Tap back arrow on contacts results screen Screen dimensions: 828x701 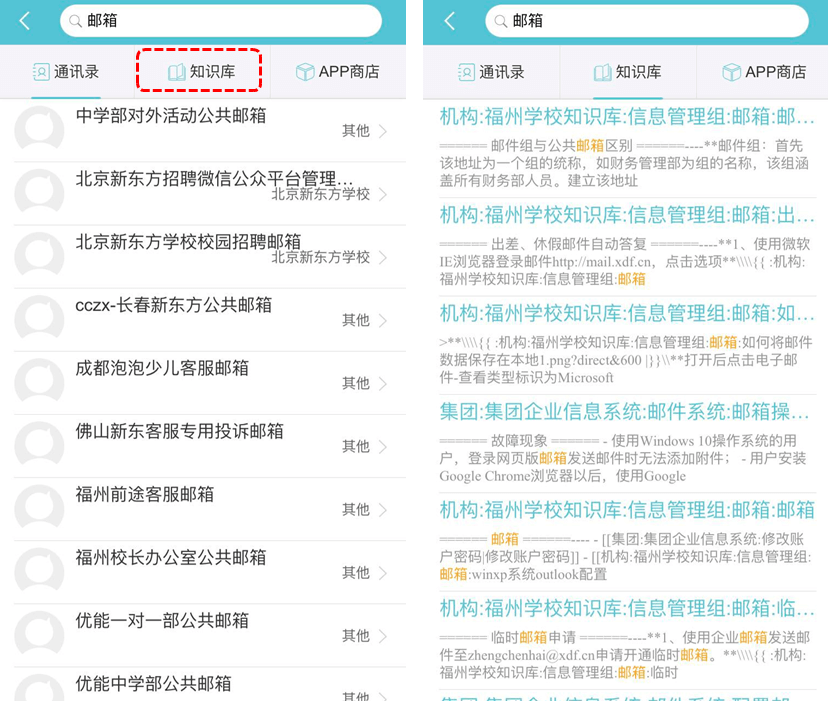pyautogui.click(x=24, y=21)
